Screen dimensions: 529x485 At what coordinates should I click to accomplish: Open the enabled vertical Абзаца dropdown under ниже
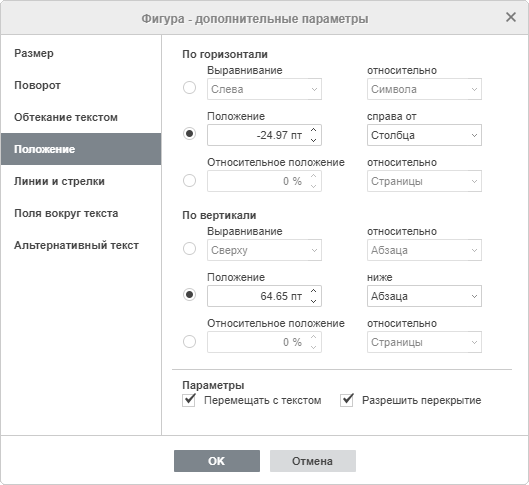tap(424, 296)
